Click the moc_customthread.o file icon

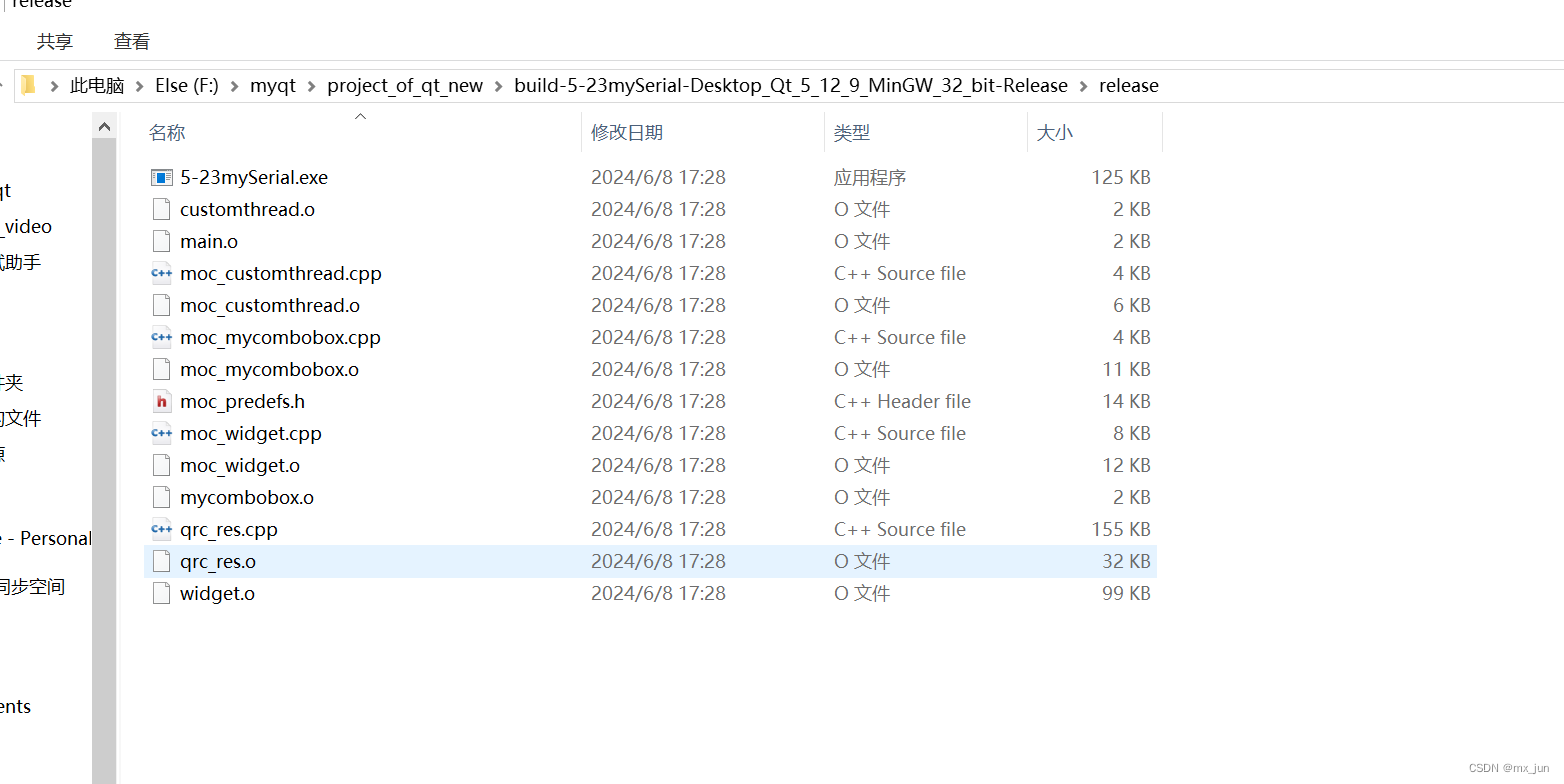click(x=161, y=305)
